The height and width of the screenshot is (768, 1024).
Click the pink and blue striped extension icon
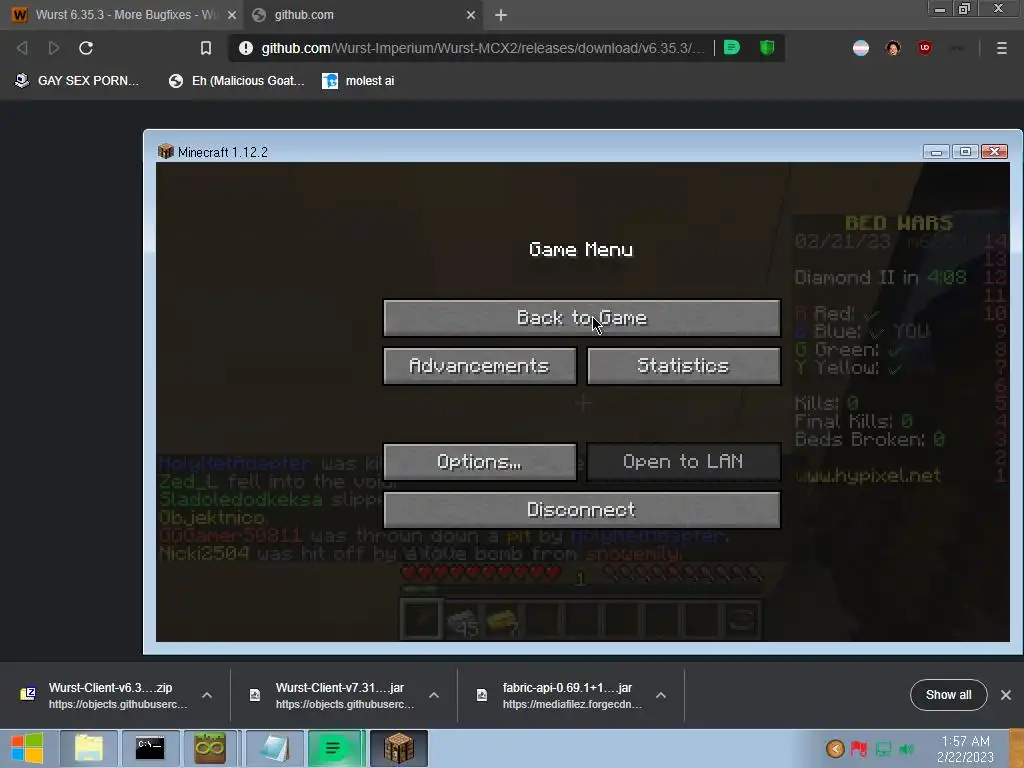pyautogui.click(x=861, y=48)
